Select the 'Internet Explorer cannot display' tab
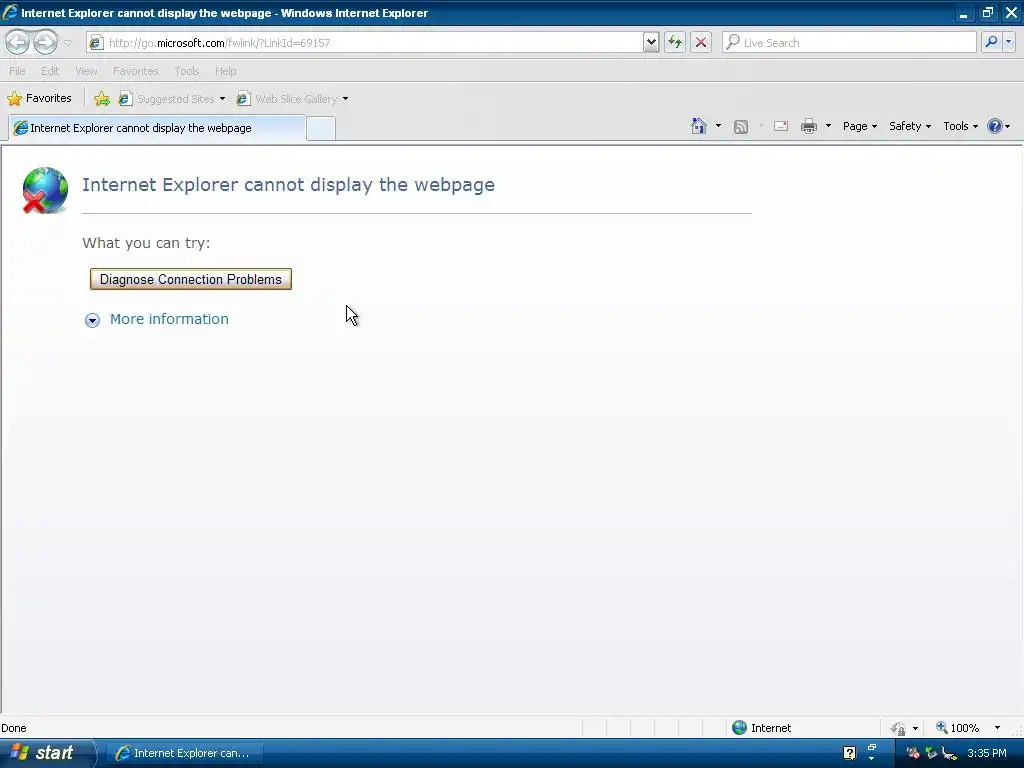The width and height of the screenshot is (1024, 768). tap(157, 128)
